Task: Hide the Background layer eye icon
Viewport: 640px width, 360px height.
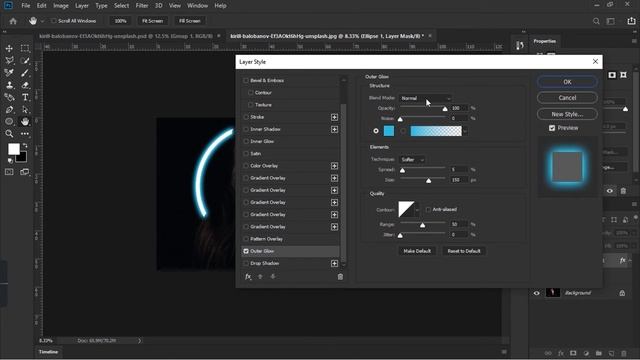Action: point(536,293)
